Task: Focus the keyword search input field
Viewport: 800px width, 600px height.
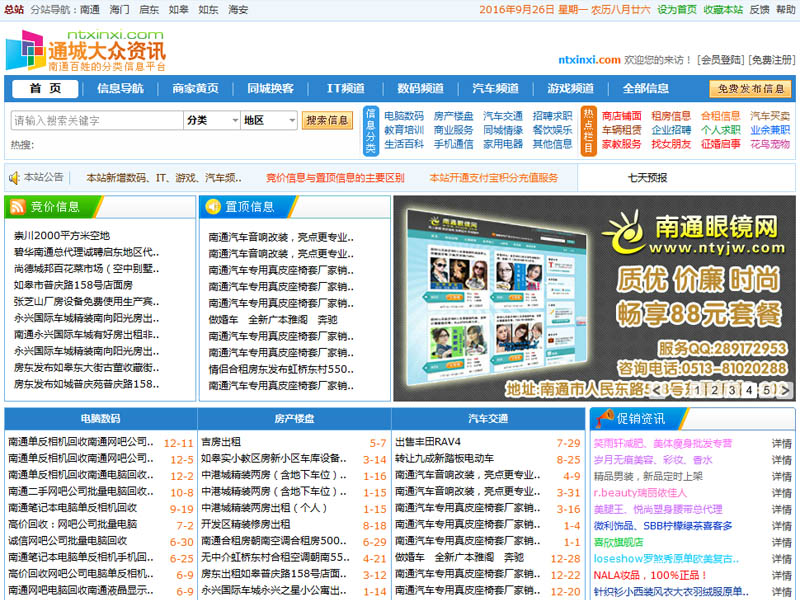Action: pyautogui.click(x=96, y=120)
